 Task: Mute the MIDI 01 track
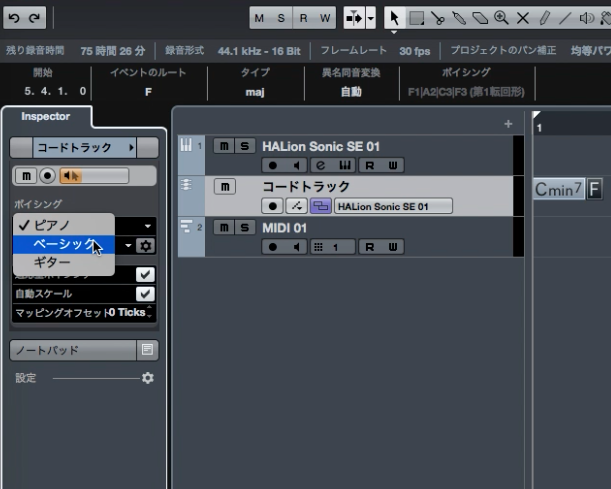(x=224, y=227)
